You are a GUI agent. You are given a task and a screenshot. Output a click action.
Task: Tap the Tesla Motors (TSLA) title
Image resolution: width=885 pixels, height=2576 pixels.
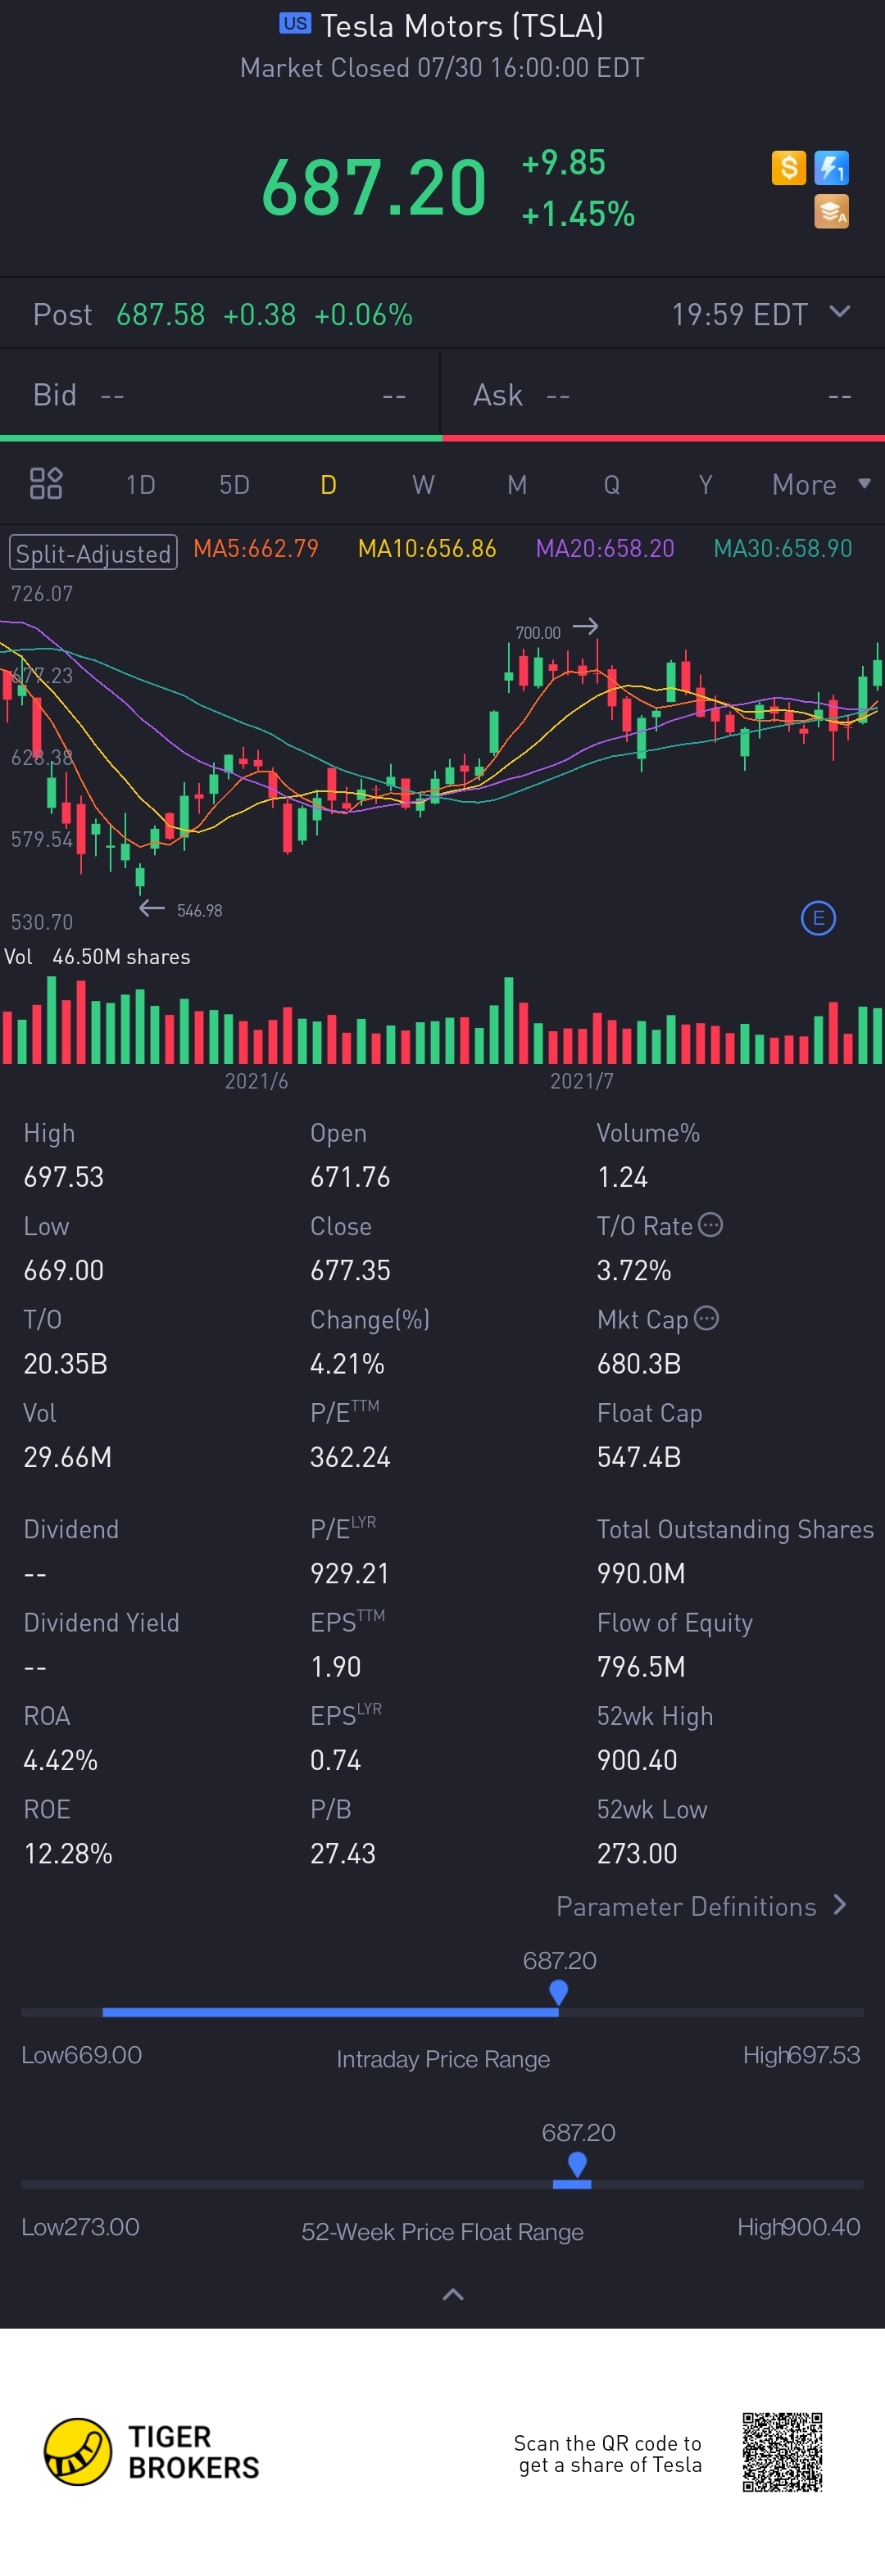462,25
